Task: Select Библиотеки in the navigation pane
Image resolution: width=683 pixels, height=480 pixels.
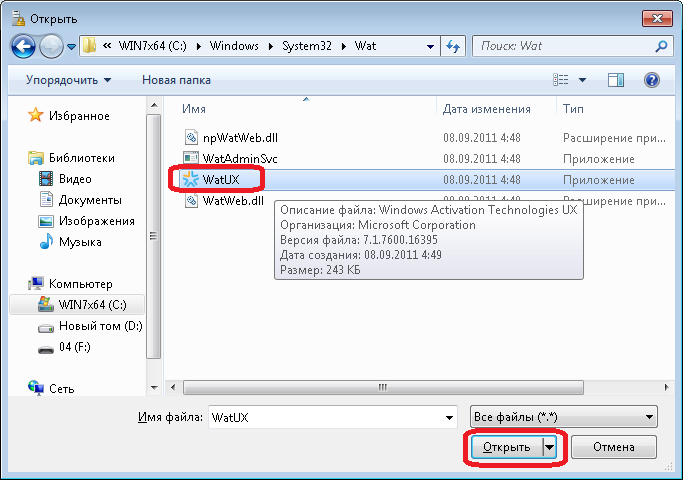Action: 82,158
